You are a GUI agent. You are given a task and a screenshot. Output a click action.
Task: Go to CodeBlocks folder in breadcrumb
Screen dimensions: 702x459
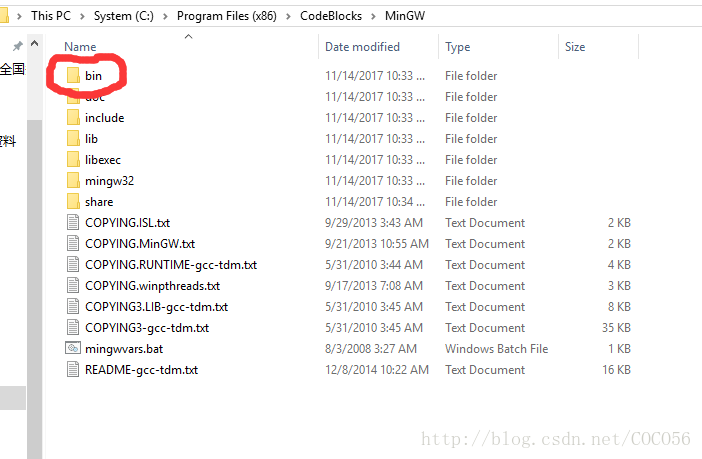pyautogui.click(x=334, y=15)
